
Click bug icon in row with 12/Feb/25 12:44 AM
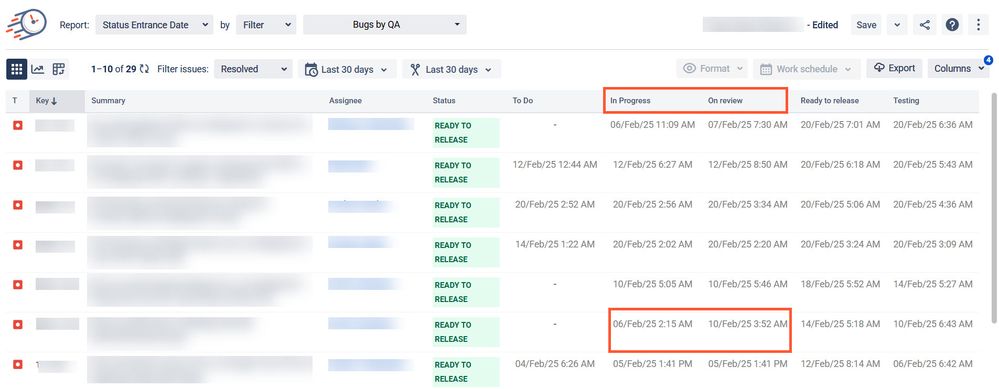18,166
